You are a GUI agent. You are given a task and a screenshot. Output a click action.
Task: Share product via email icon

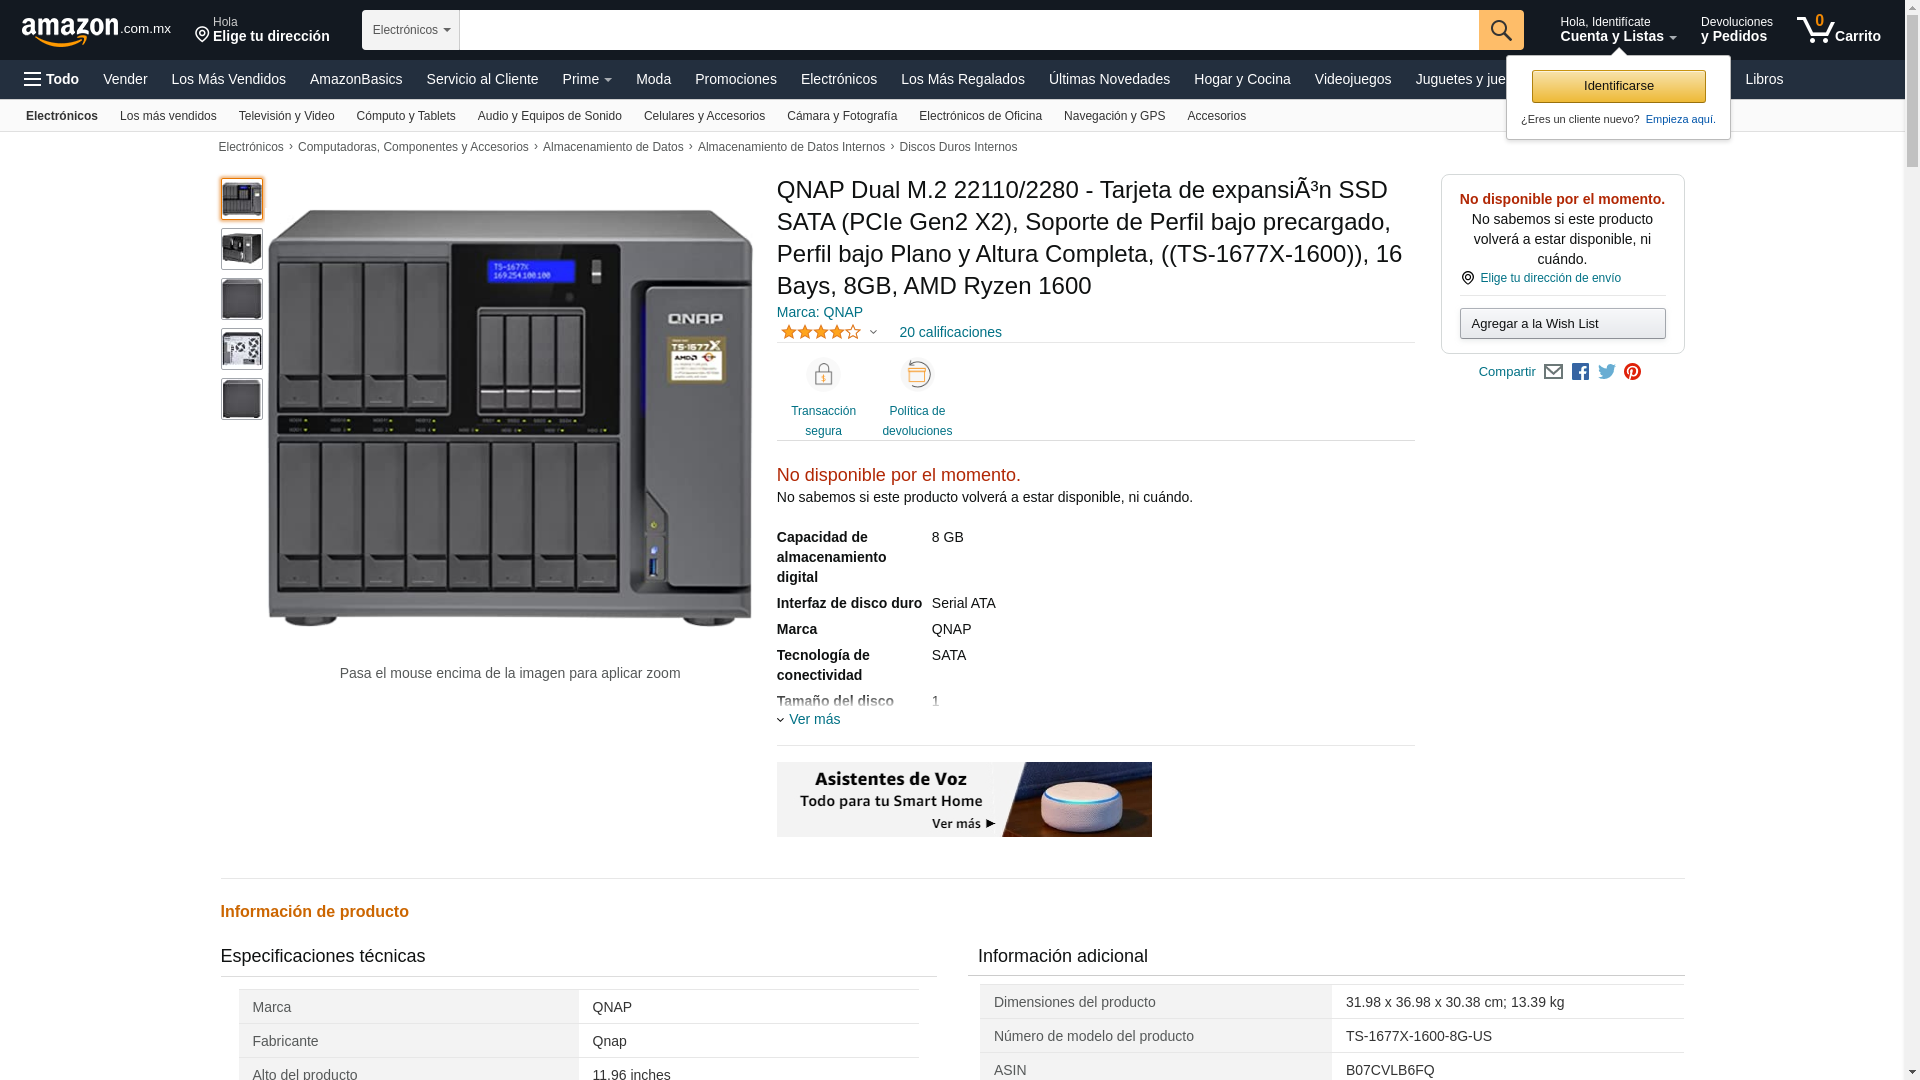pyautogui.click(x=1553, y=372)
